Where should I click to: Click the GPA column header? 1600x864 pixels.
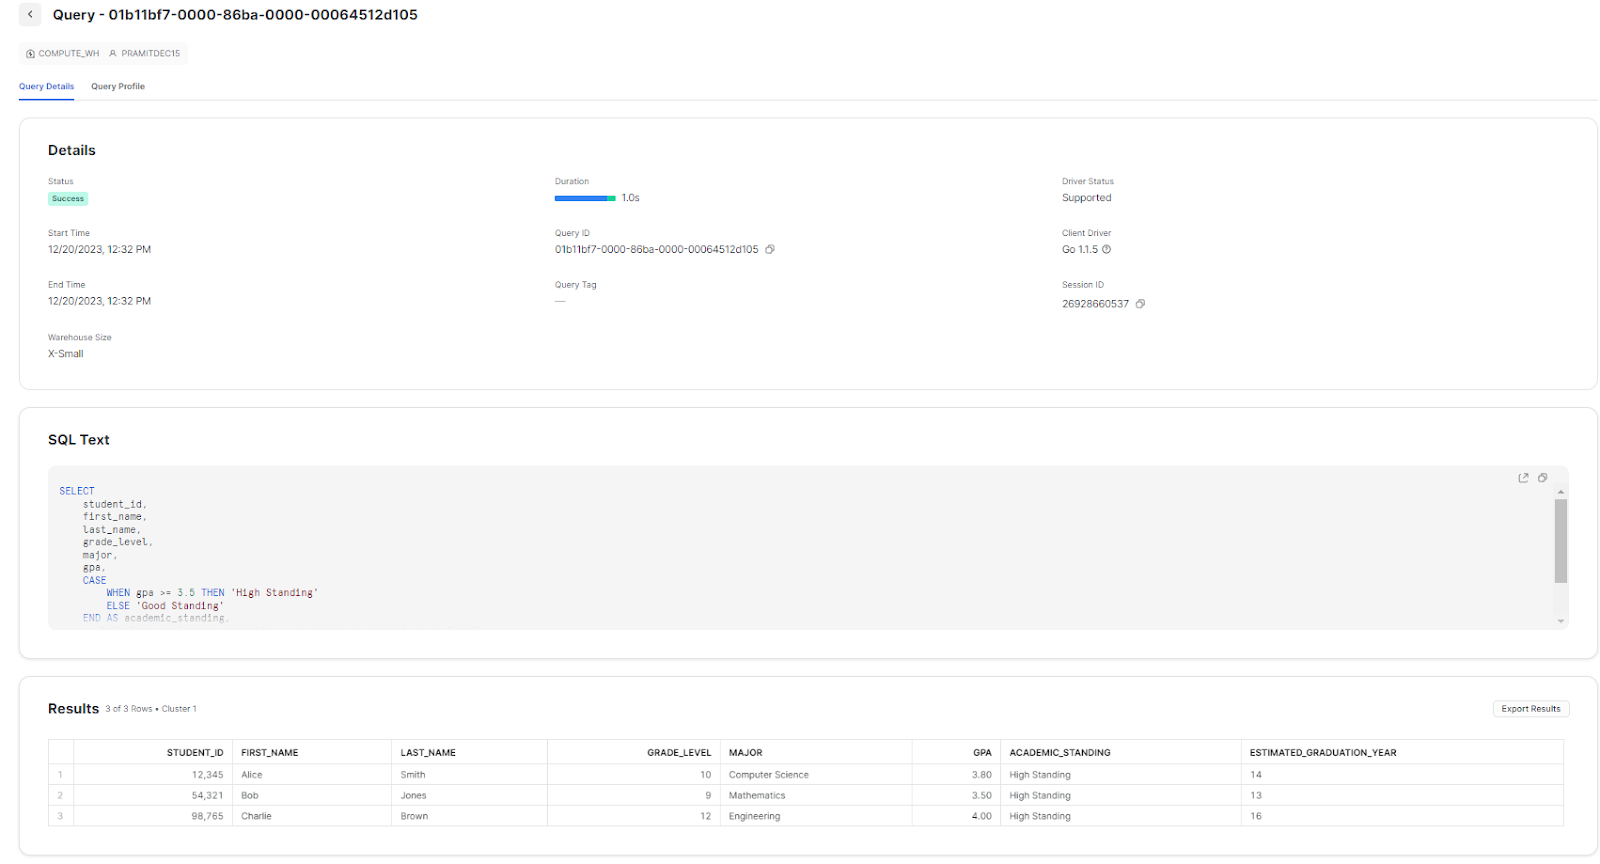click(956, 753)
